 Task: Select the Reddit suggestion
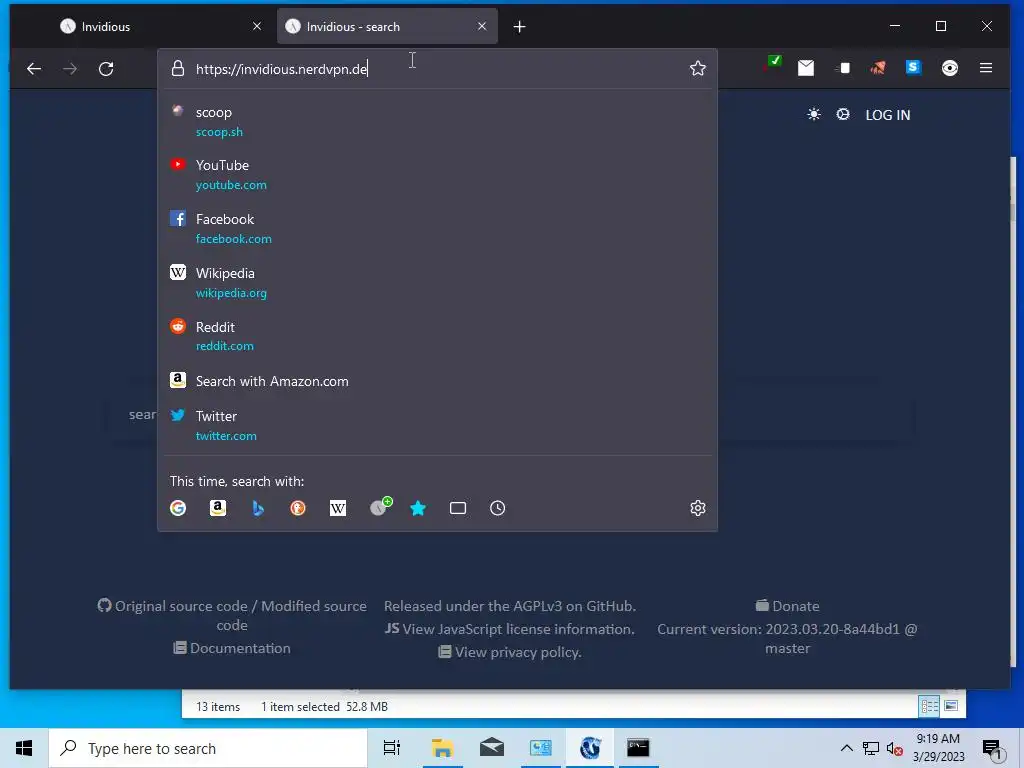tap(438, 336)
